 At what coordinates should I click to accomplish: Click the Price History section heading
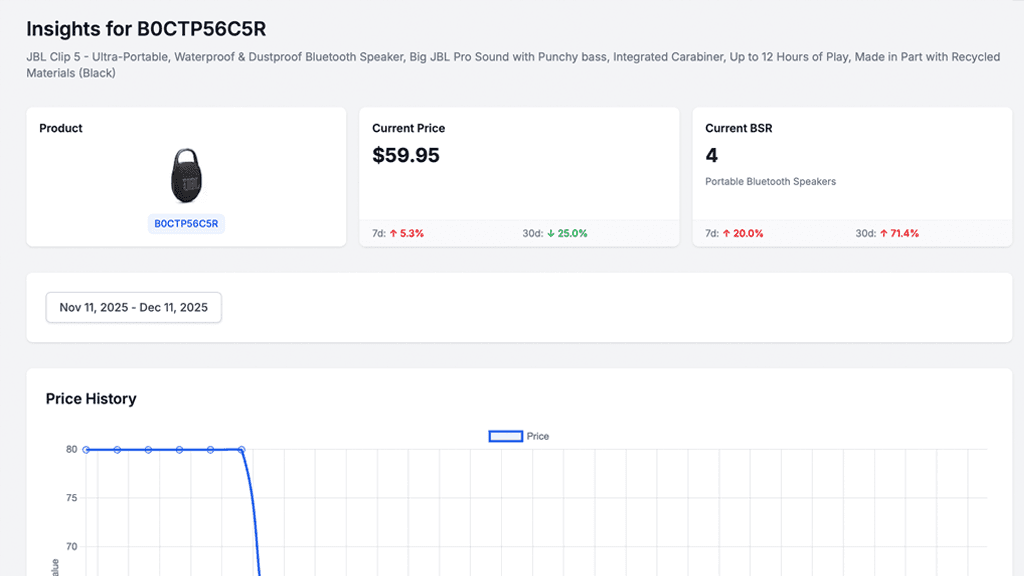click(x=91, y=399)
